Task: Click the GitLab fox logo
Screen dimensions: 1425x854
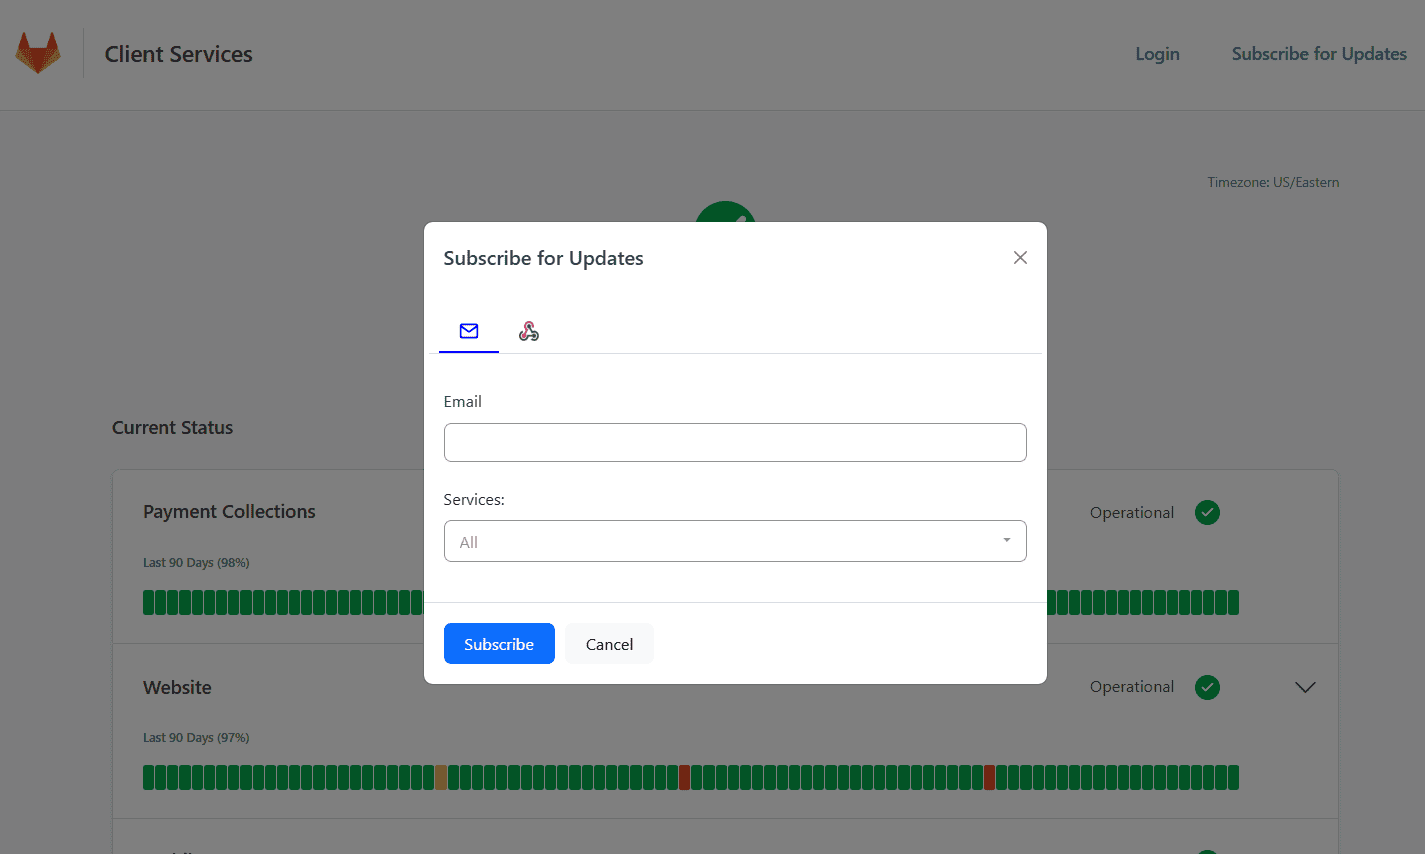Action: (x=38, y=54)
